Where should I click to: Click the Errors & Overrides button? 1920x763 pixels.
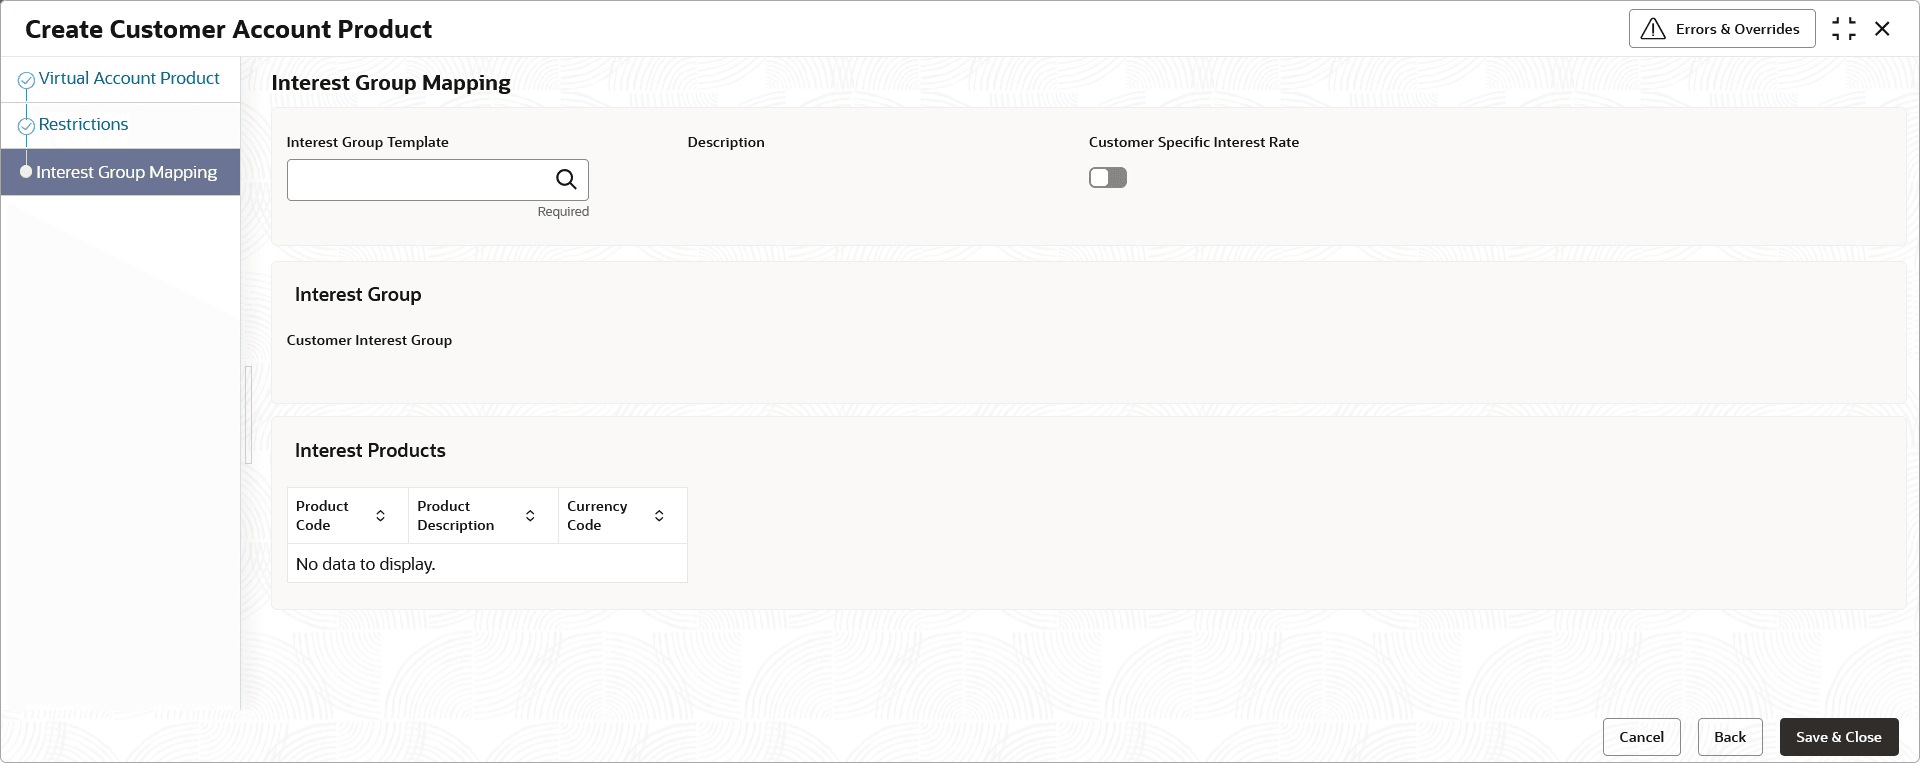pos(1722,29)
